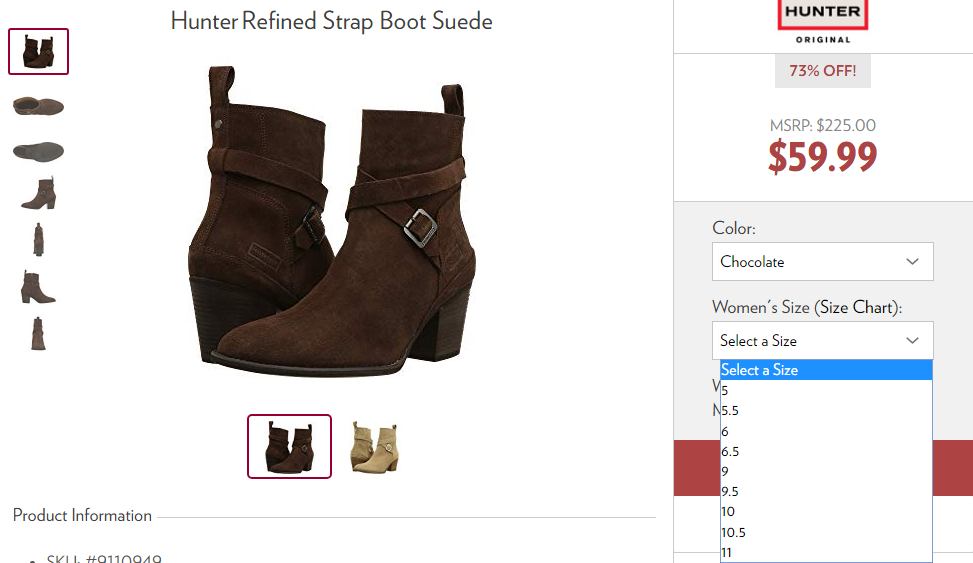Choose size 5.5 from the list
This screenshot has height=563, width=973.
click(x=826, y=411)
